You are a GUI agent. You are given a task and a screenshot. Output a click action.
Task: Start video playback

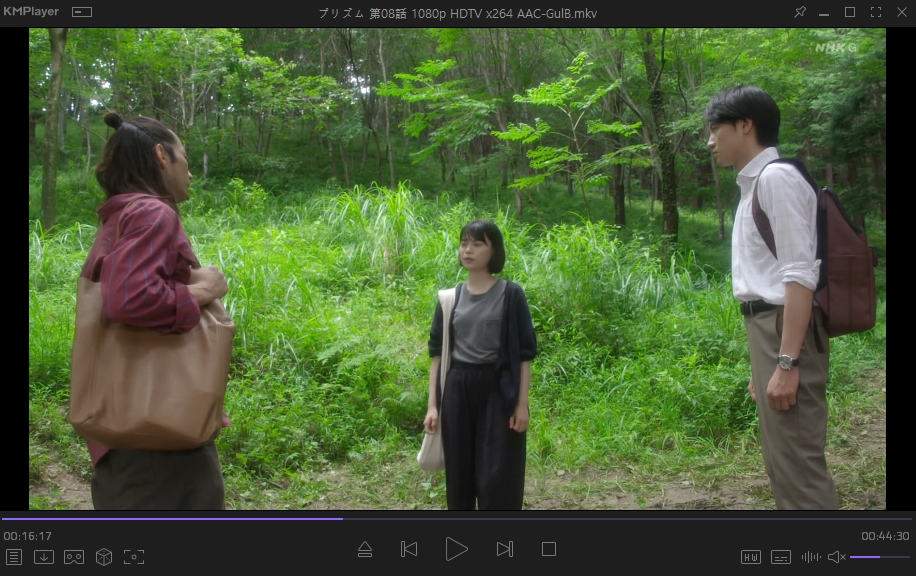(x=456, y=549)
